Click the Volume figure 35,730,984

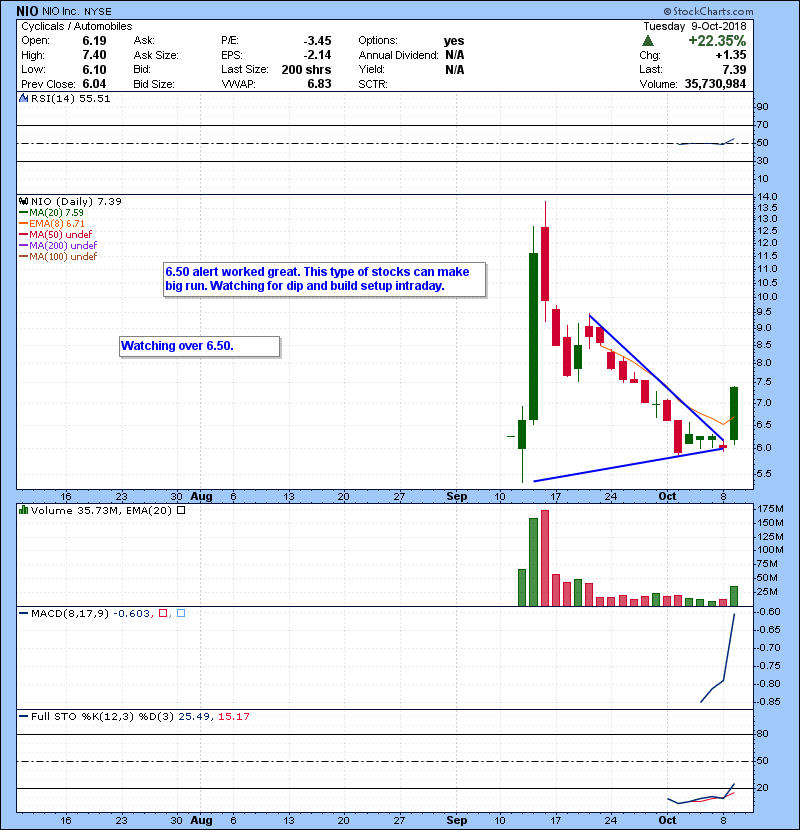(x=715, y=84)
